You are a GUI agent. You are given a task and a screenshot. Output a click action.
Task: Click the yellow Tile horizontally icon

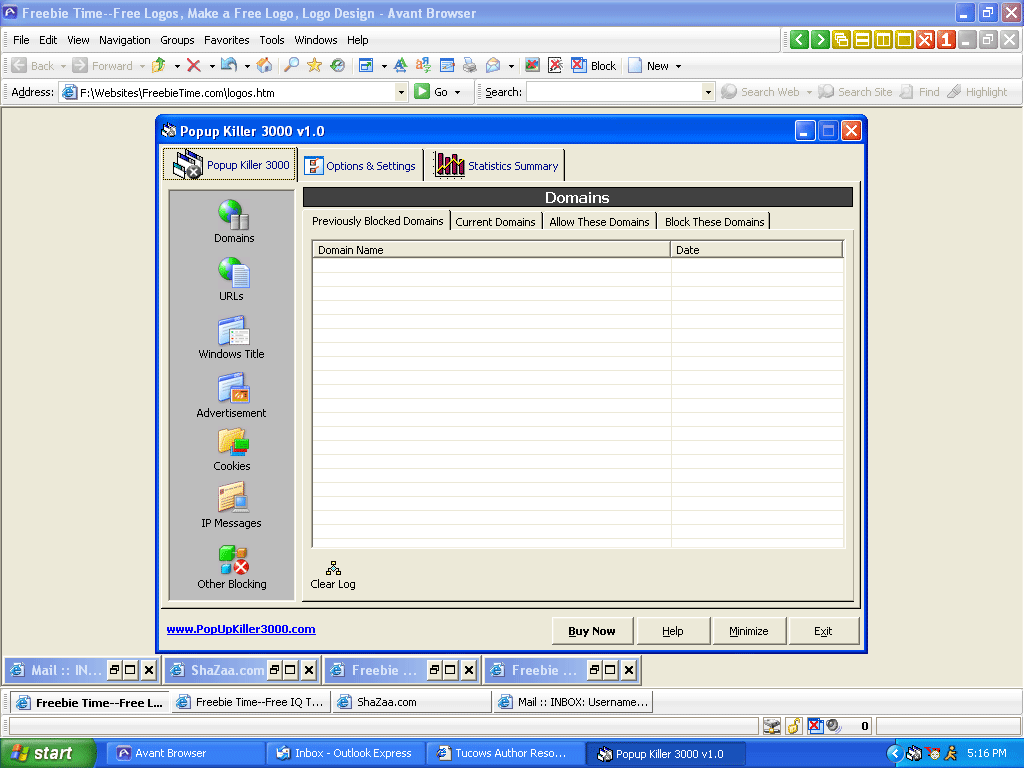[862, 40]
